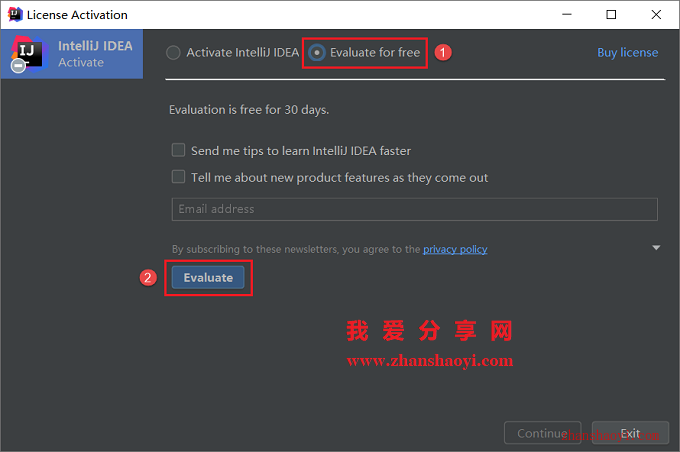The width and height of the screenshot is (680, 452).
Task: Click the Exit button
Action: [630, 433]
